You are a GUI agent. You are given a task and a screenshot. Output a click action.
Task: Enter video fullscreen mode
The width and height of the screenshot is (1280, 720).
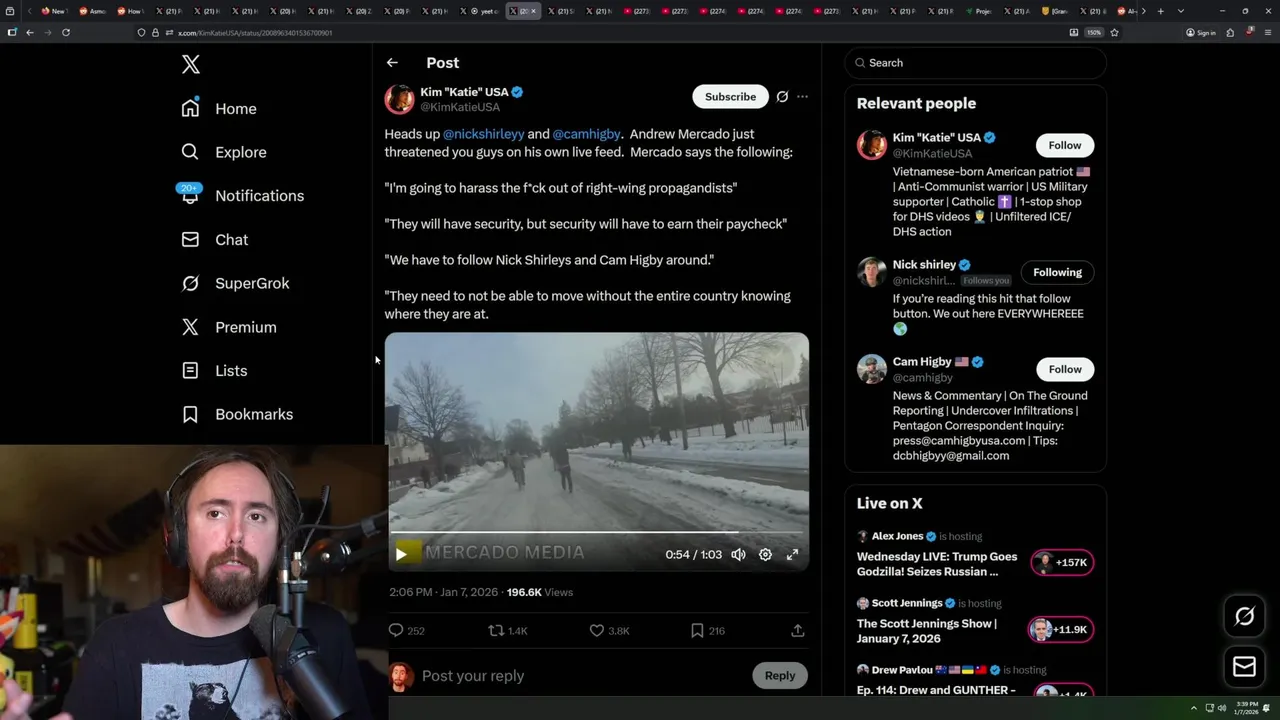point(792,554)
